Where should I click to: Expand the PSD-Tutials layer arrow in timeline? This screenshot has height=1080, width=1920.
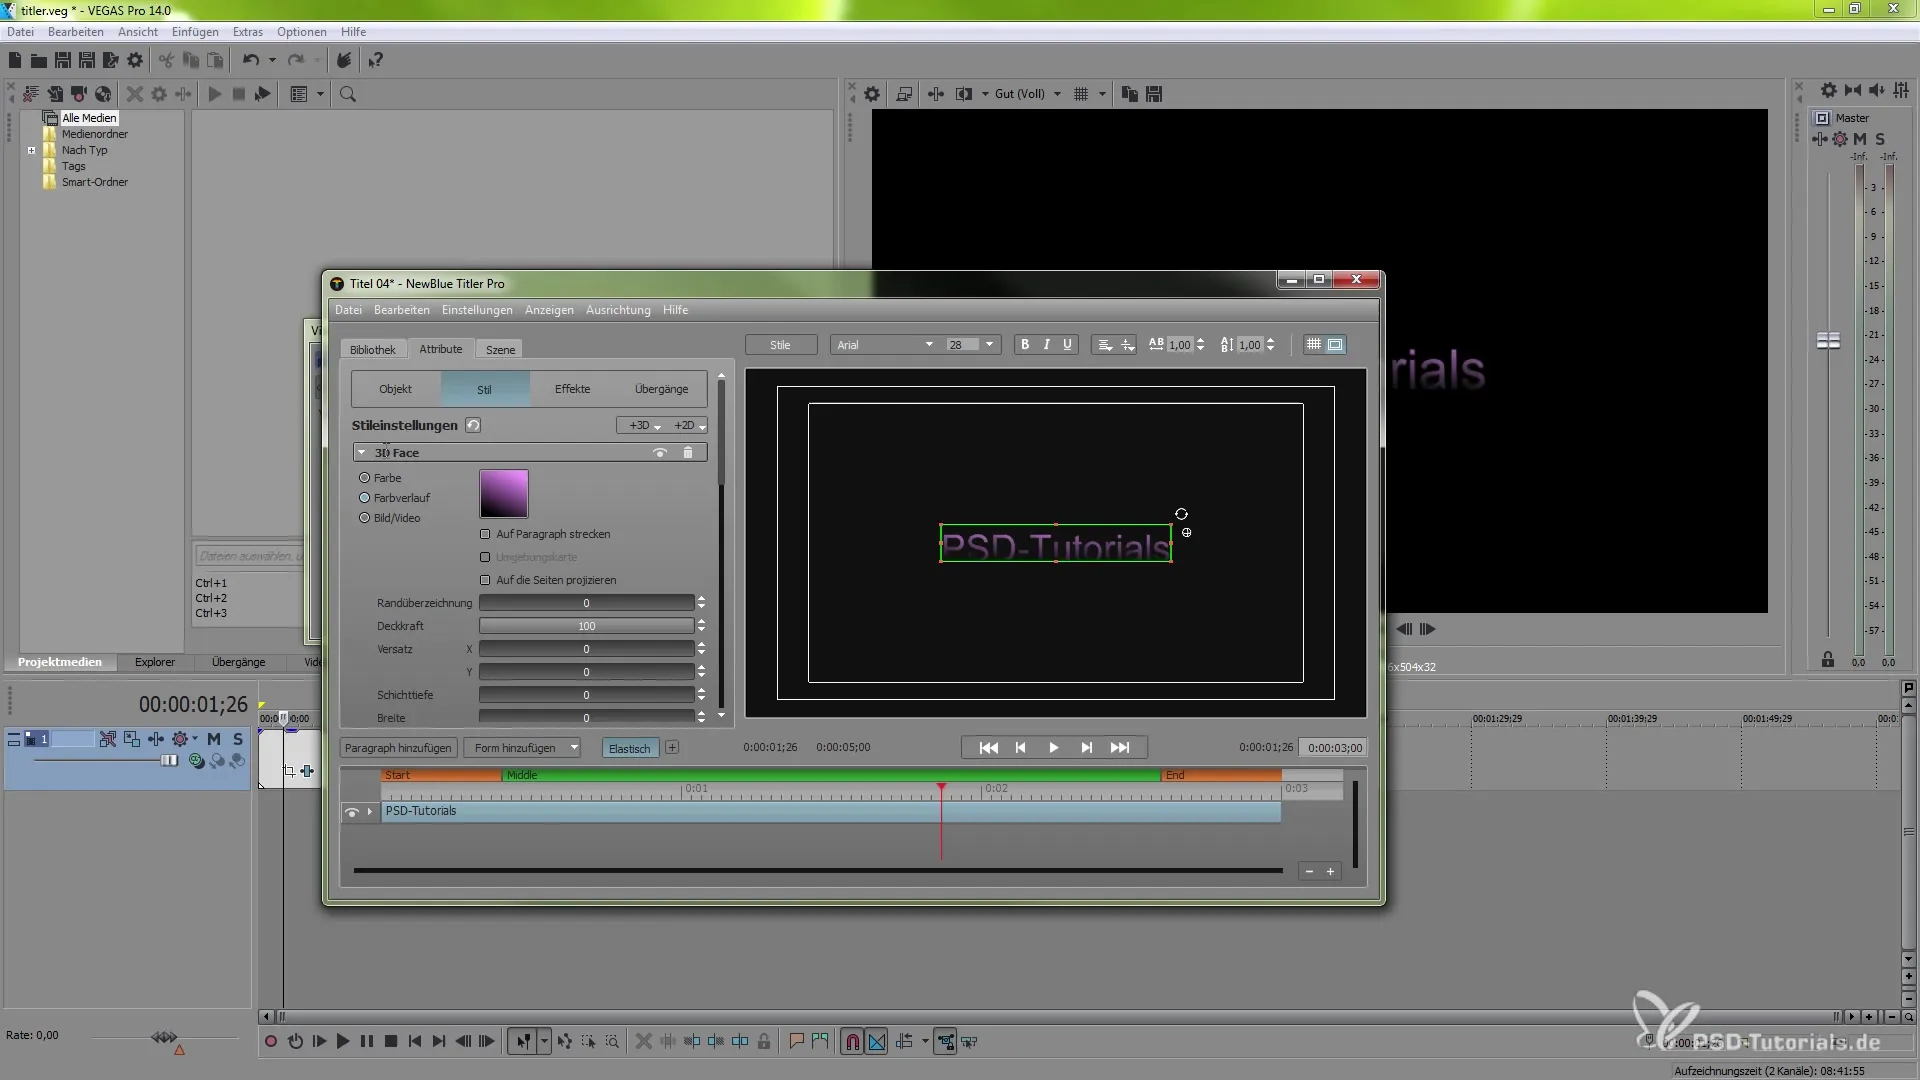[x=370, y=812]
